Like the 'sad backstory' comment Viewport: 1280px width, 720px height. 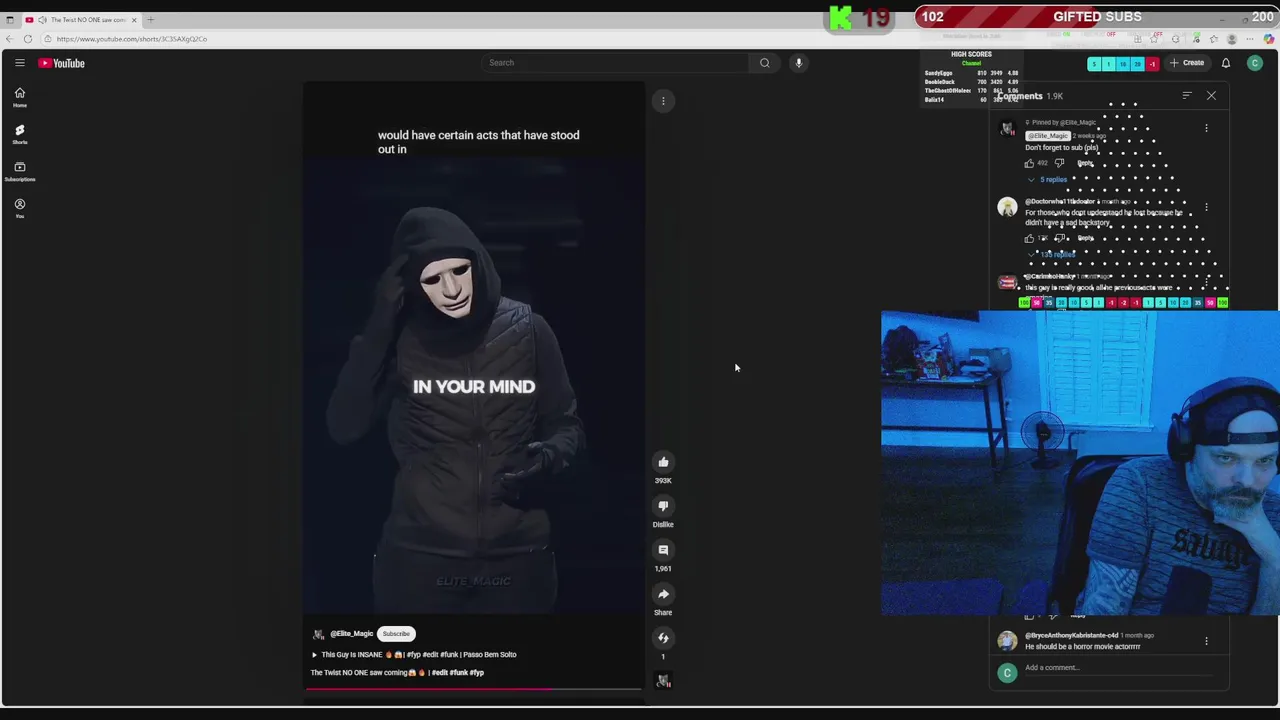(1029, 239)
